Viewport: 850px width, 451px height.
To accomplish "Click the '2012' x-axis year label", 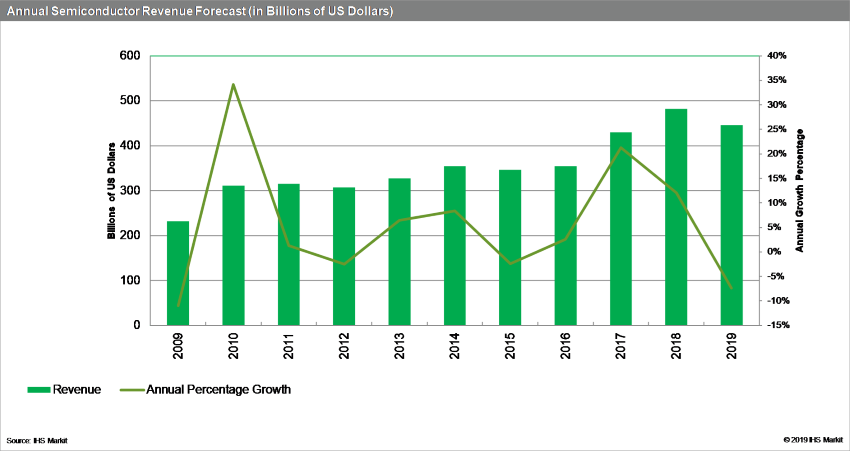I will (344, 346).
